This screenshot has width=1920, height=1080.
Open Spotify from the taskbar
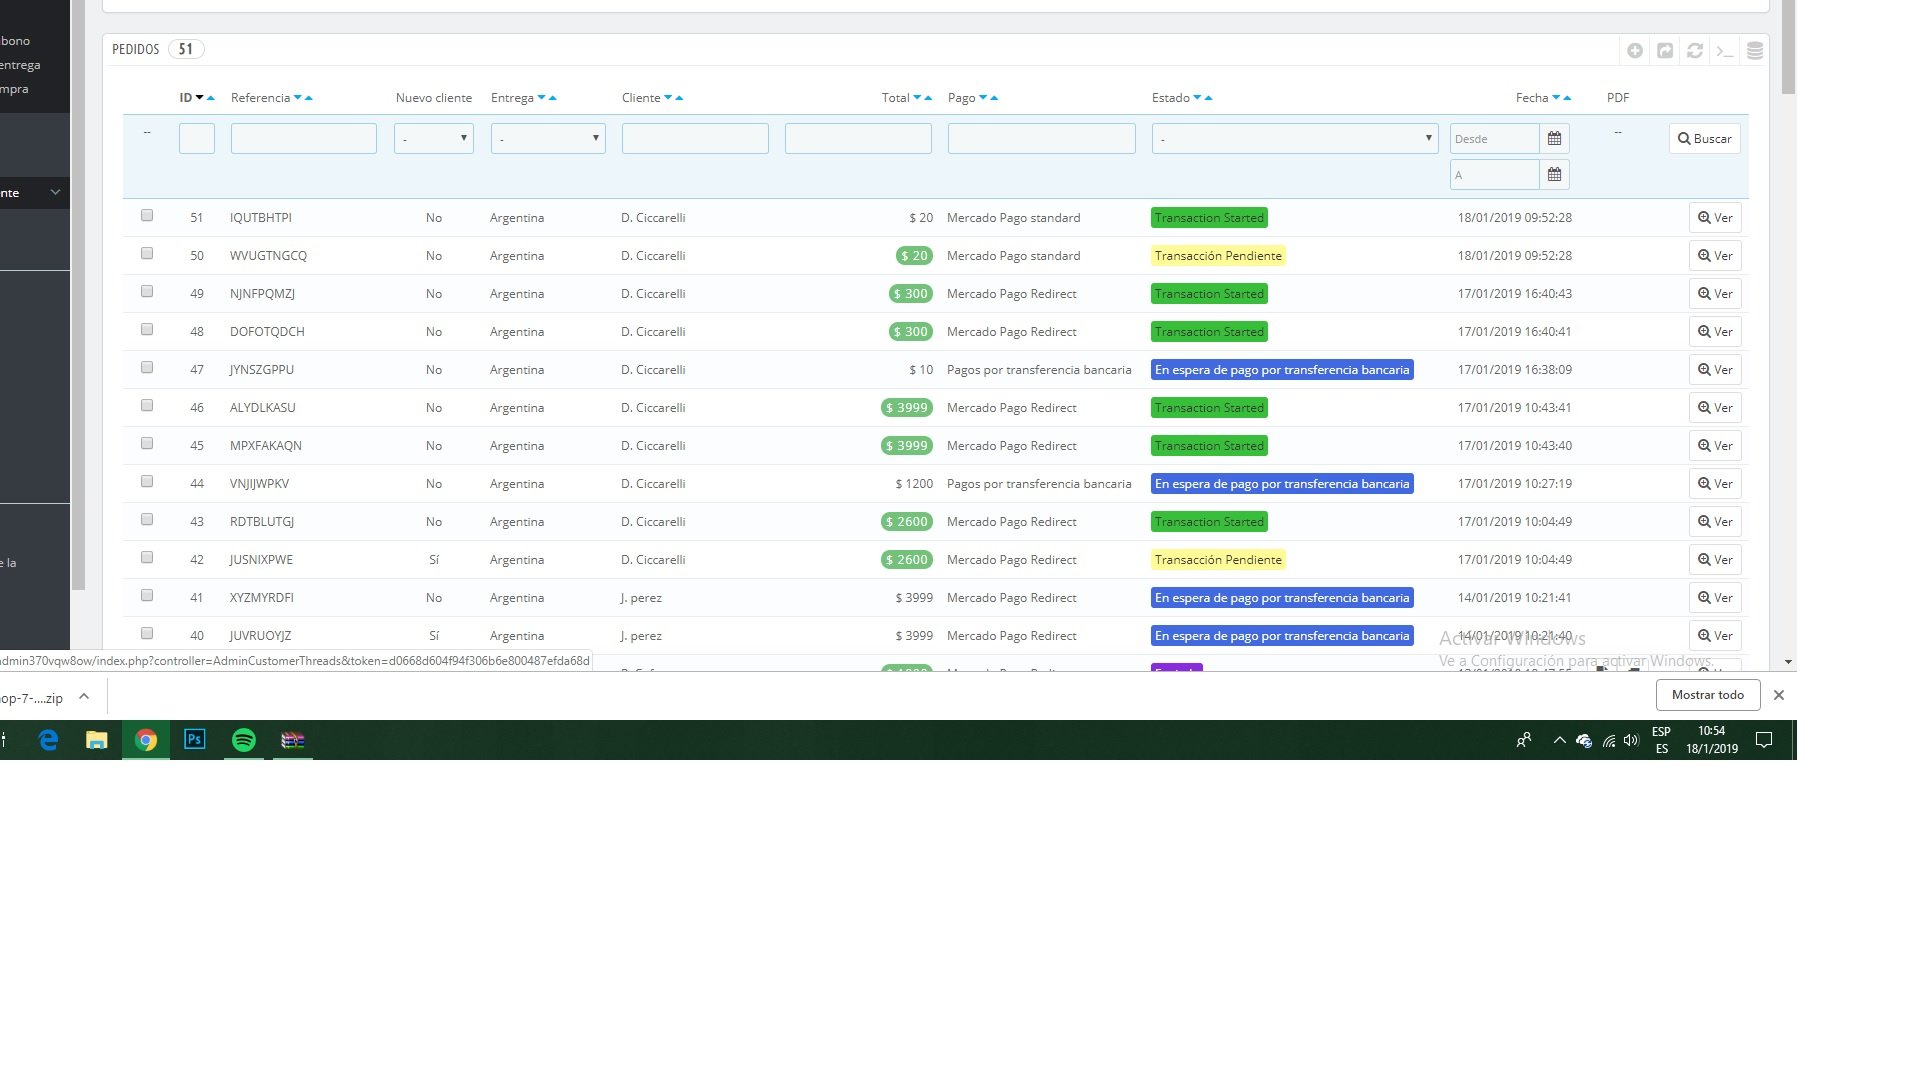click(x=244, y=740)
